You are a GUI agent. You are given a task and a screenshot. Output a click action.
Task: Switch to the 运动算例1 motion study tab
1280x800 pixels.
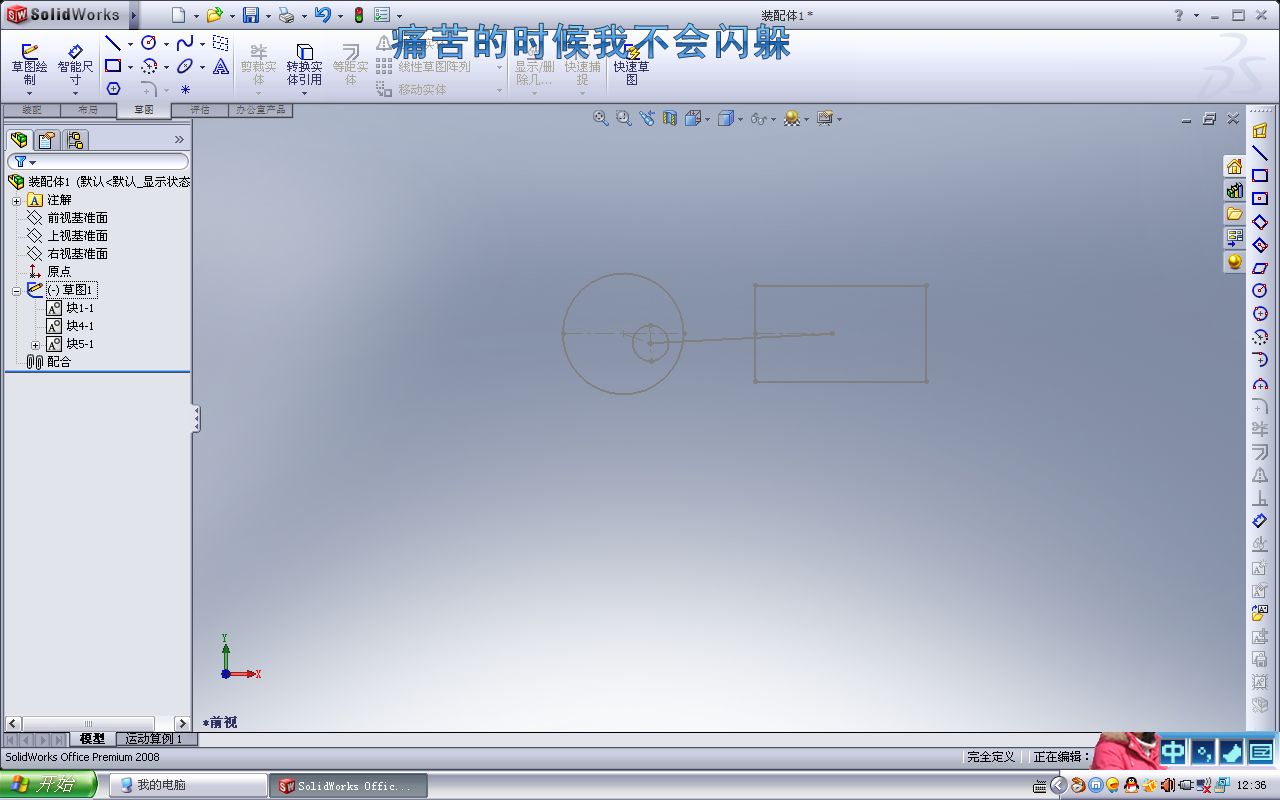tap(154, 739)
